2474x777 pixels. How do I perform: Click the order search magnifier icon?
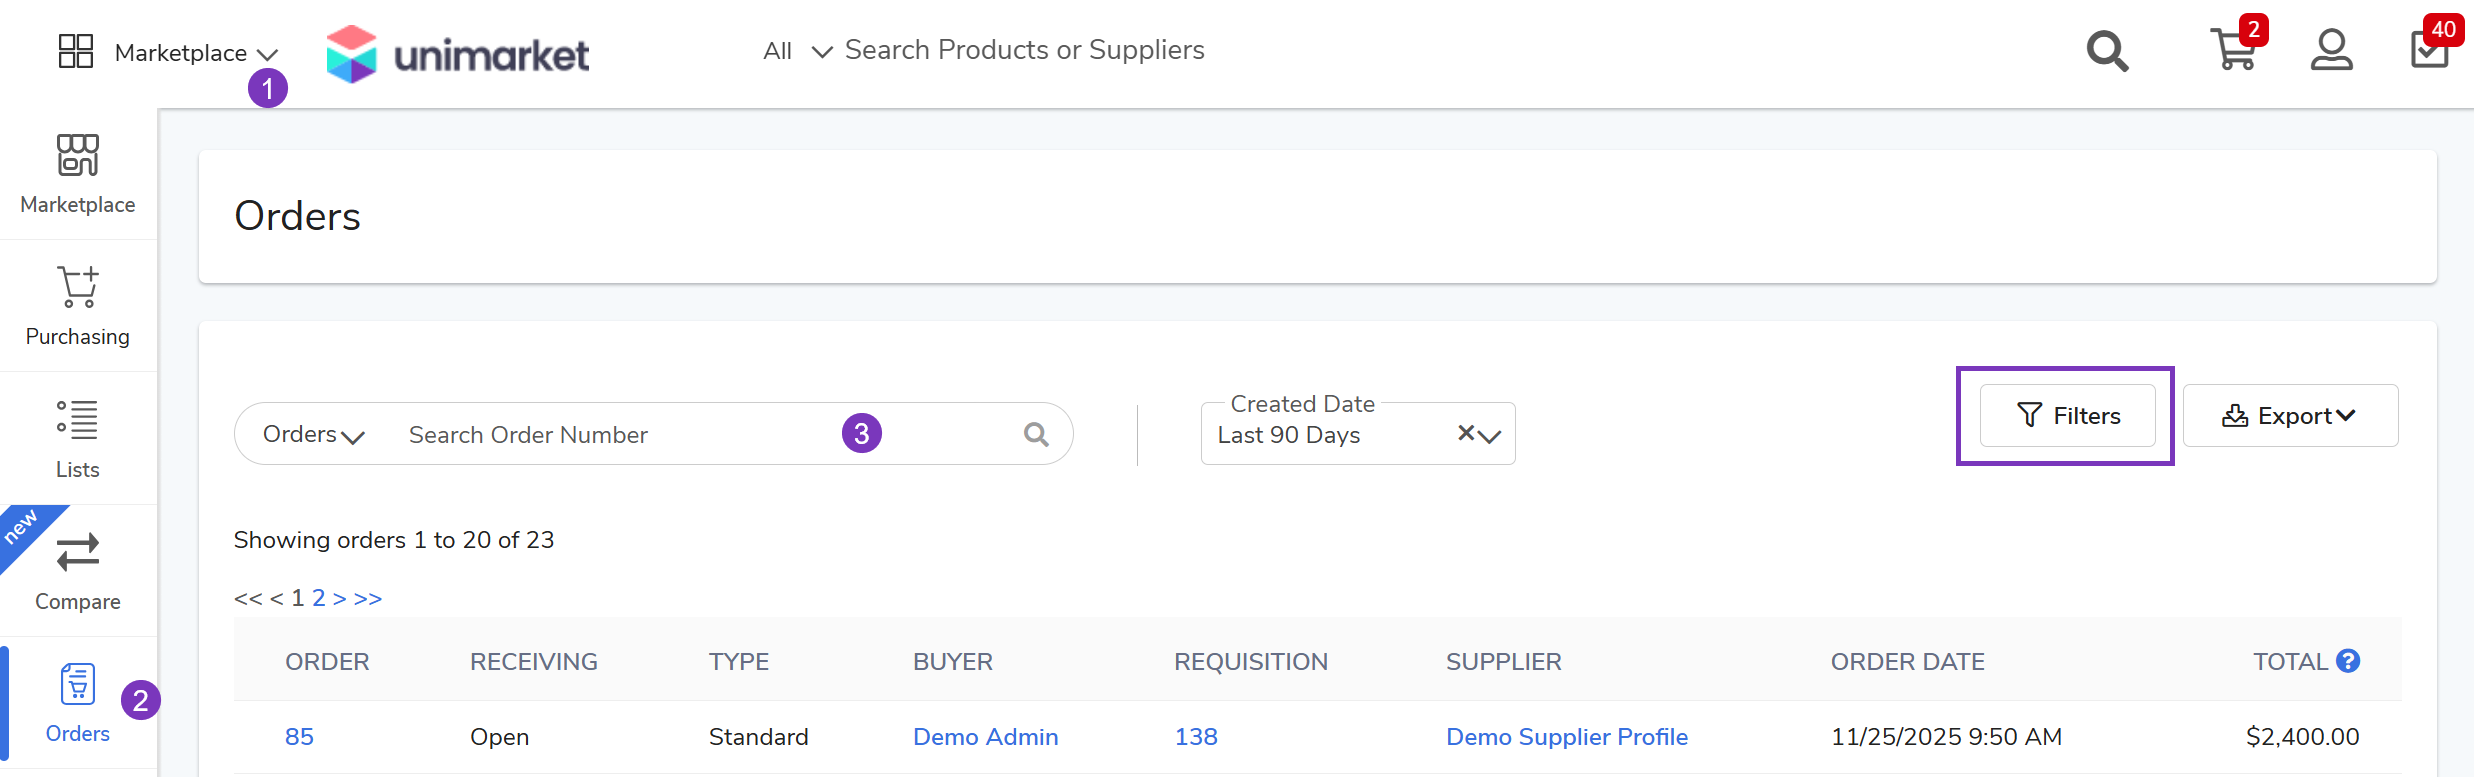[x=1036, y=434]
